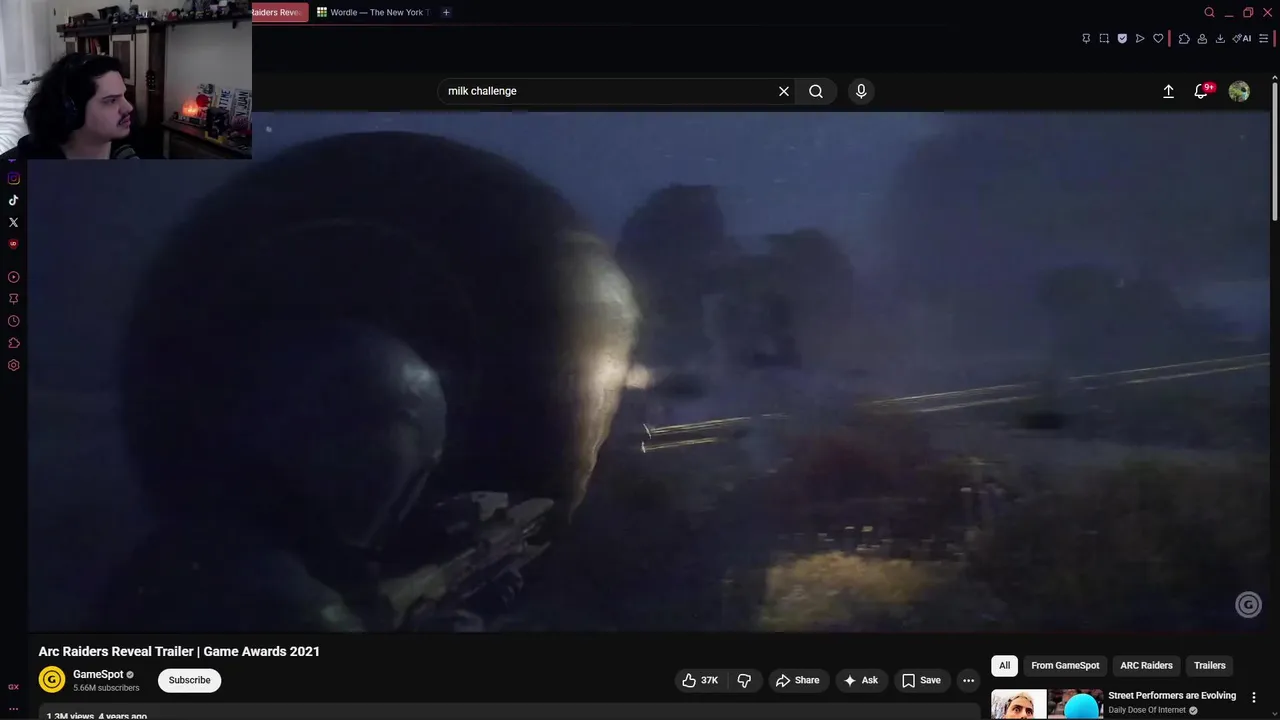The width and height of the screenshot is (1280, 720).
Task: Open X (Twitter) in the browser sidebar
Action: tap(13, 222)
